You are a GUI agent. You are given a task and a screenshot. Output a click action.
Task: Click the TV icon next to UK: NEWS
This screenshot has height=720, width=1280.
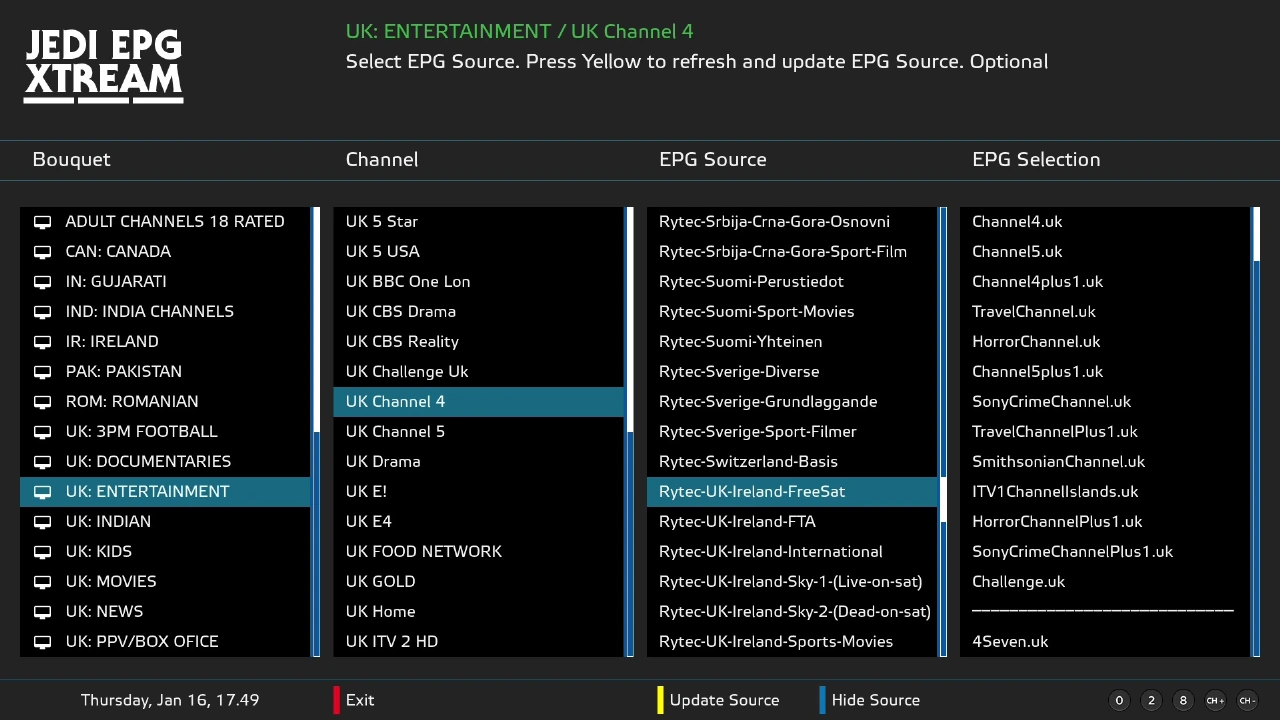(42, 612)
